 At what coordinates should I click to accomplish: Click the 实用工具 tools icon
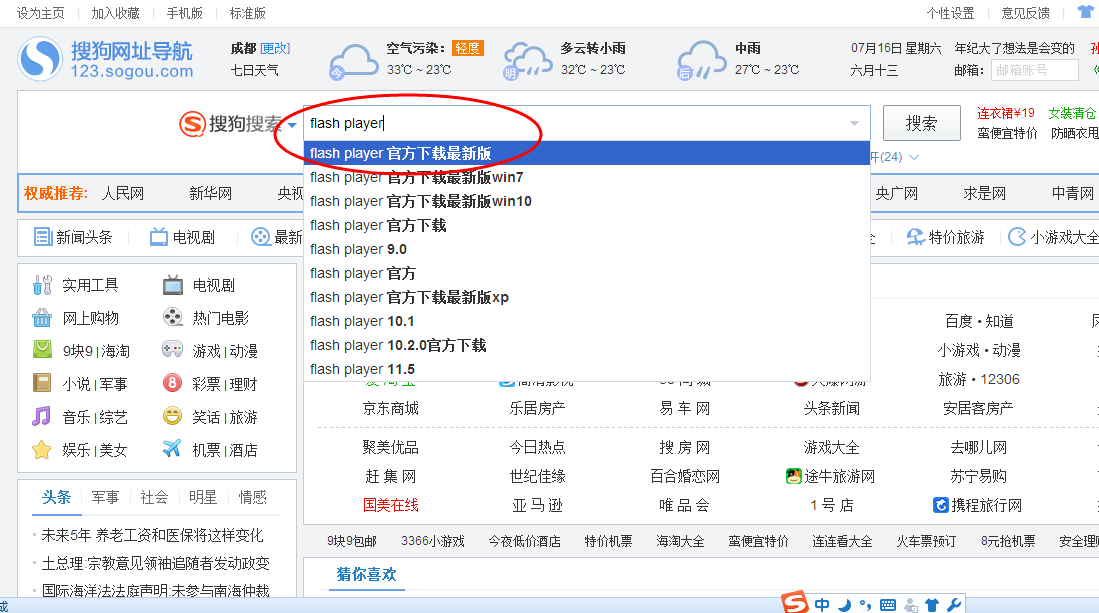tap(42, 285)
